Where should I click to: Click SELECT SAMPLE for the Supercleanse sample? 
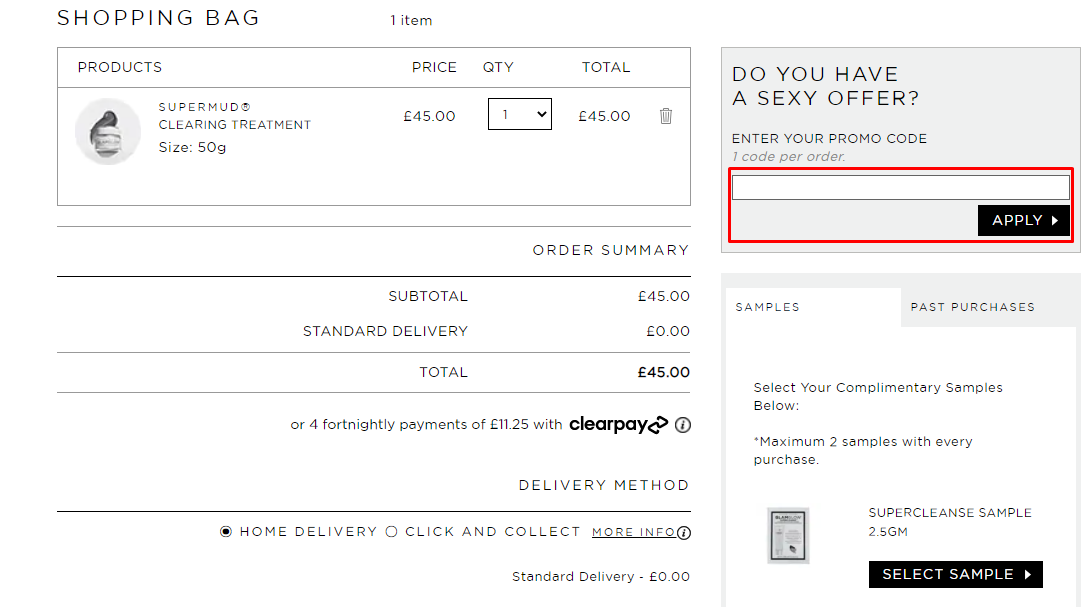[954, 574]
